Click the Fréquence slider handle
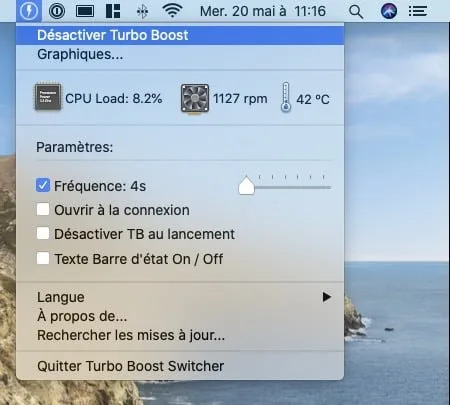The image size is (450, 405). pos(246,185)
